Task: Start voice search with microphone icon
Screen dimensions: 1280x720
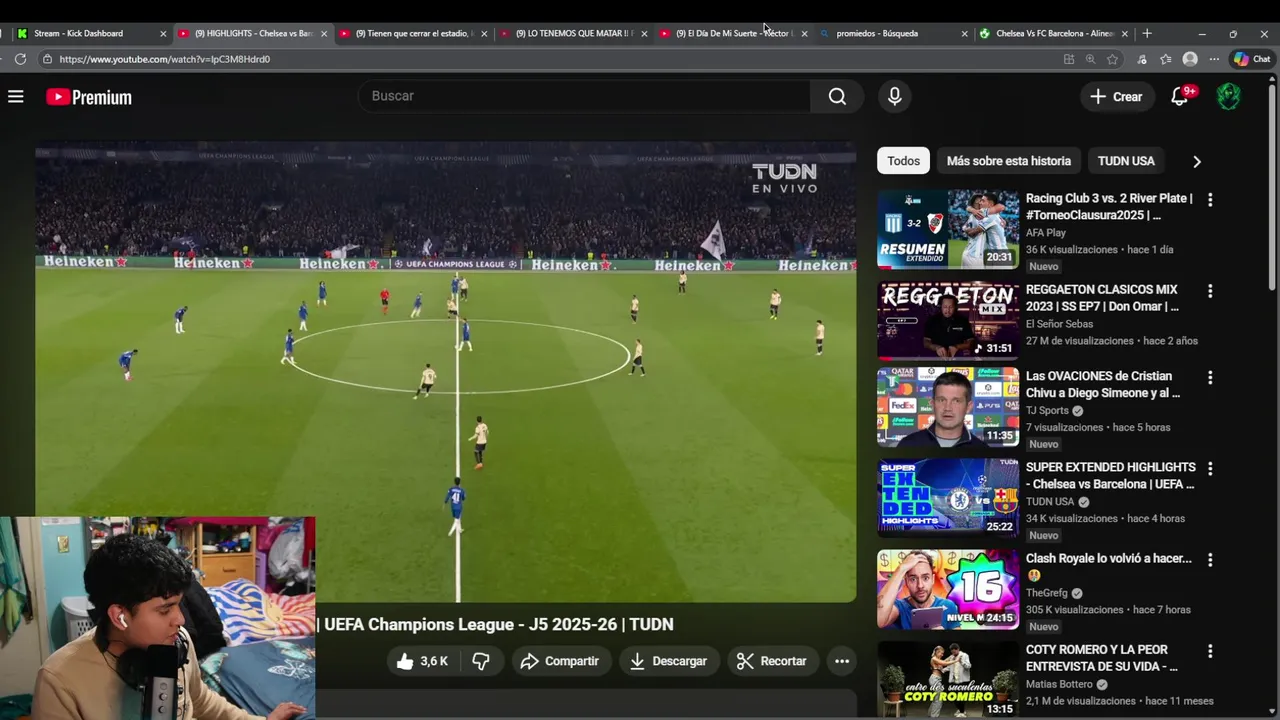Action: pos(895,96)
